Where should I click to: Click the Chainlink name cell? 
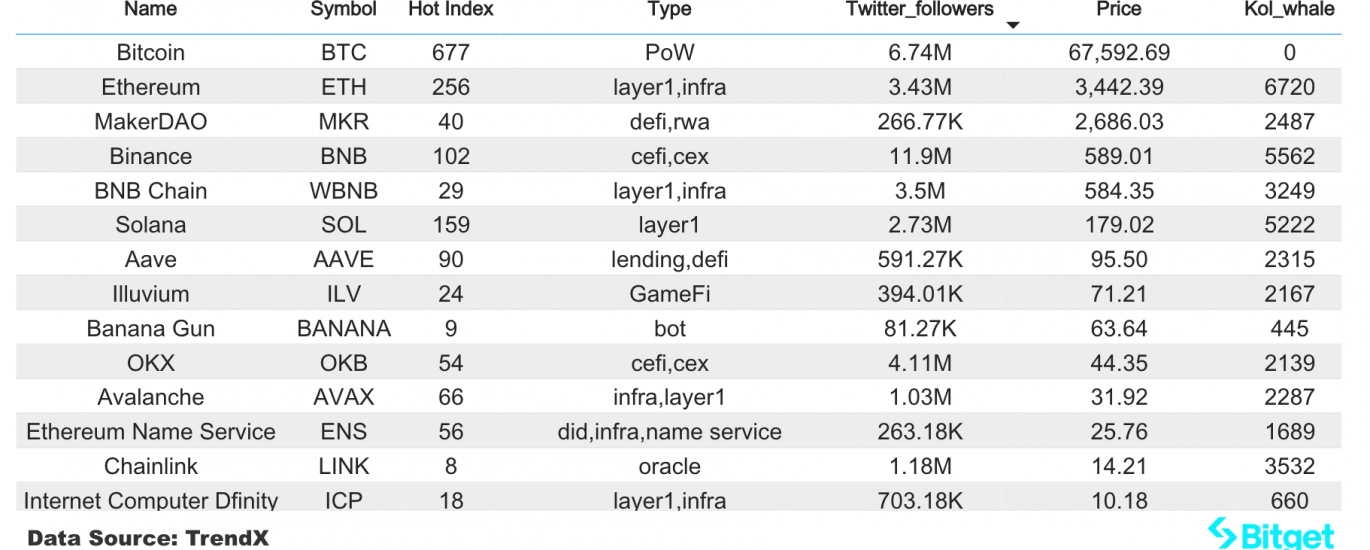(151, 467)
